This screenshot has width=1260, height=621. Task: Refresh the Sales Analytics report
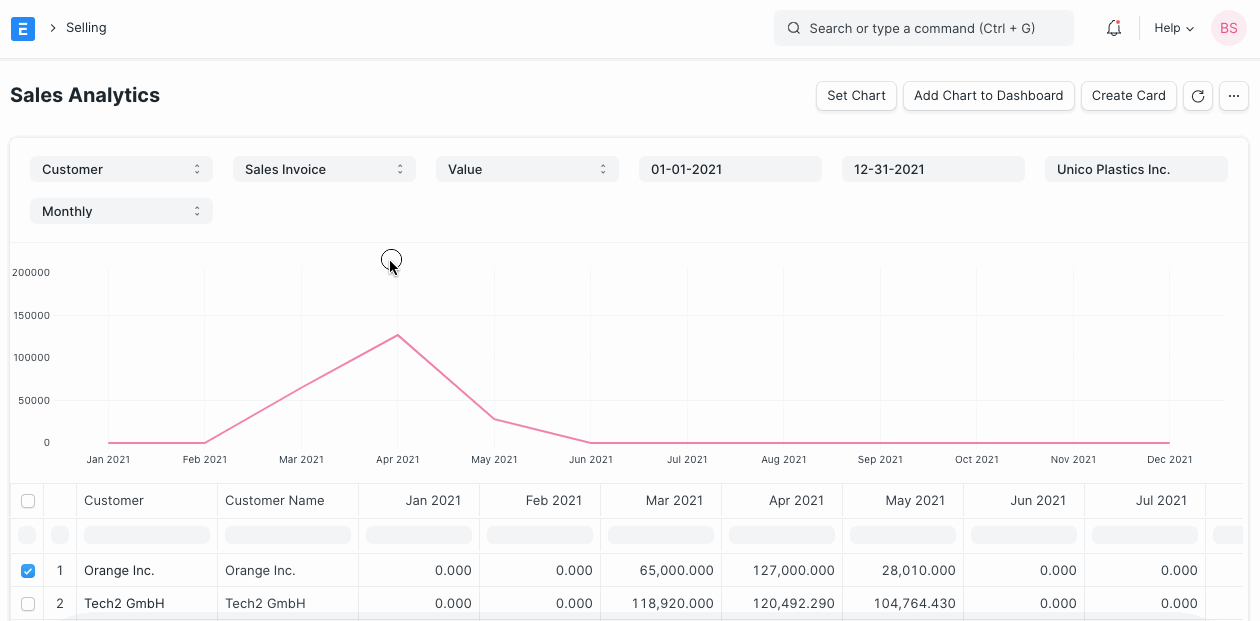point(1197,95)
